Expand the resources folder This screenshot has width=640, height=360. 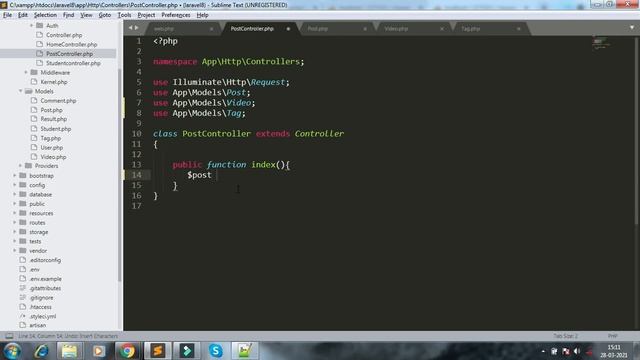click(x=15, y=213)
